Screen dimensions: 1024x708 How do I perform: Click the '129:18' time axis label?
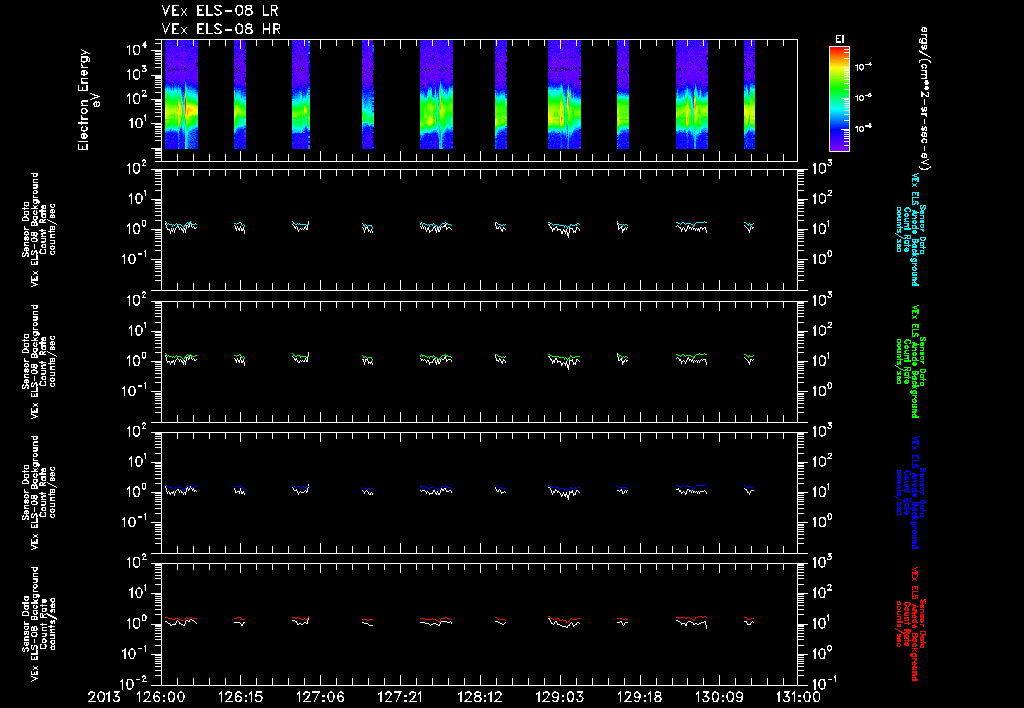pos(639,698)
